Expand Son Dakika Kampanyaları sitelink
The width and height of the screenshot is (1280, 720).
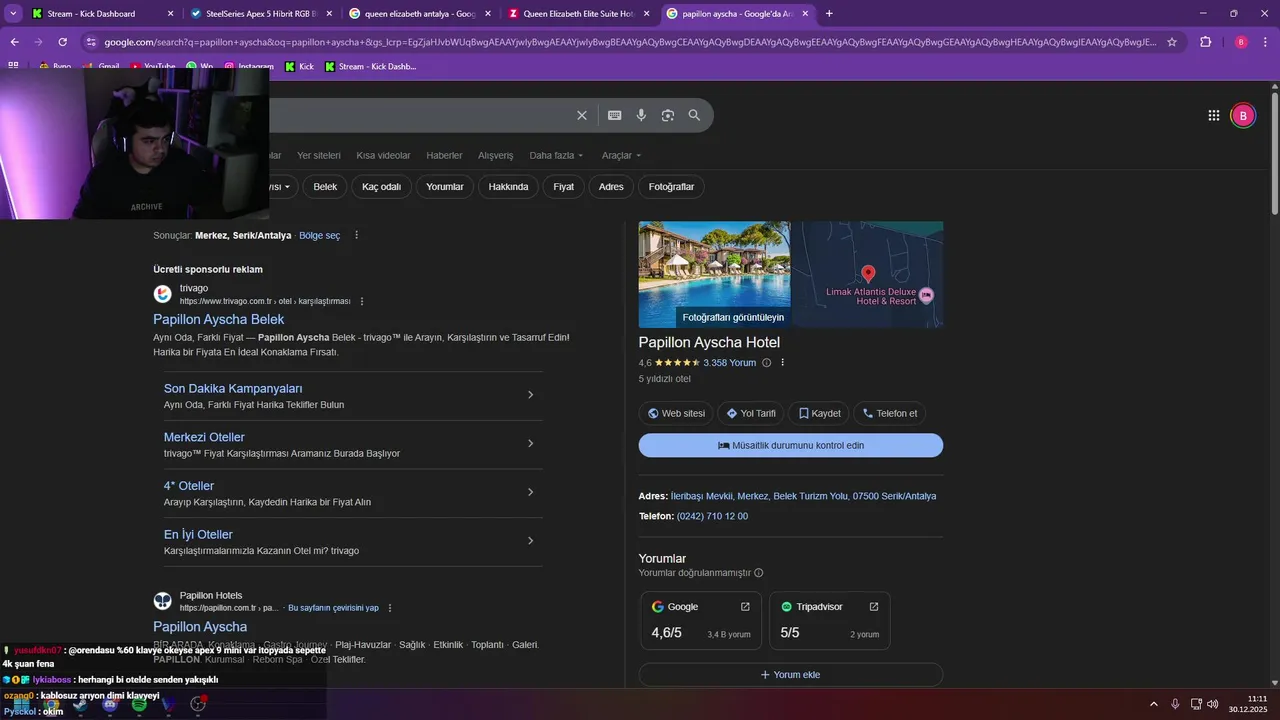click(x=530, y=395)
